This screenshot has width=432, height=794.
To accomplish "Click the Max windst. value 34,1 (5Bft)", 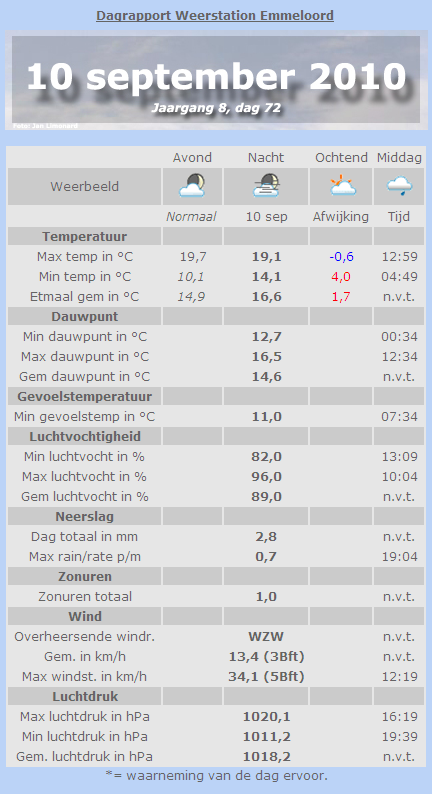I will click(x=266, y=677).
